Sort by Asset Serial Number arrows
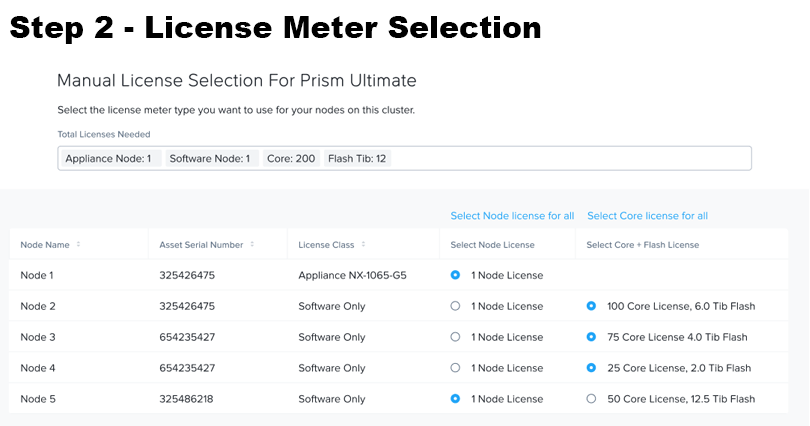The width and height of the screenshot is (810, 426). tap(252, 244)
